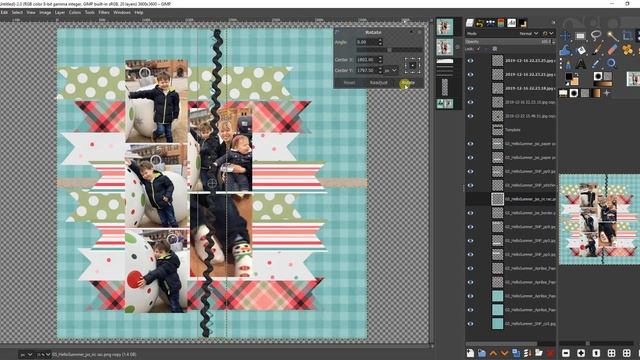Open the layers dock tab configuration menu

[x=553, y=23]
